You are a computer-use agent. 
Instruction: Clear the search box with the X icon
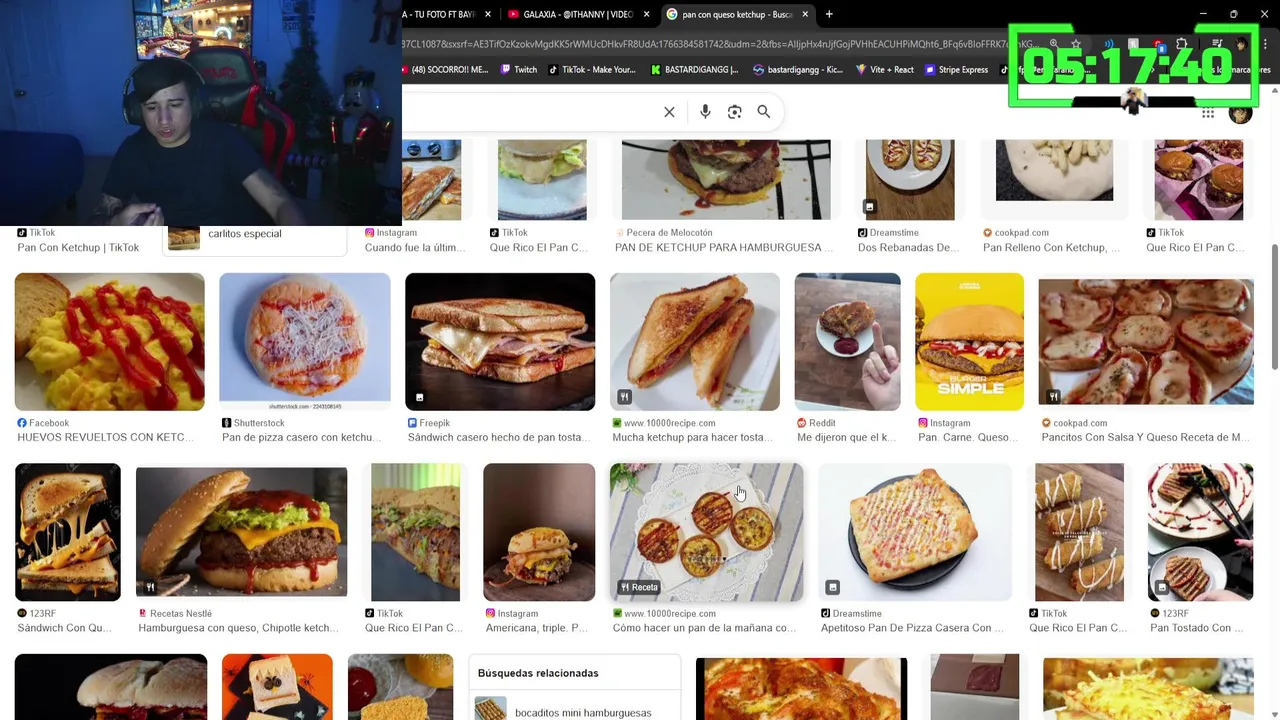coord(669,112)
